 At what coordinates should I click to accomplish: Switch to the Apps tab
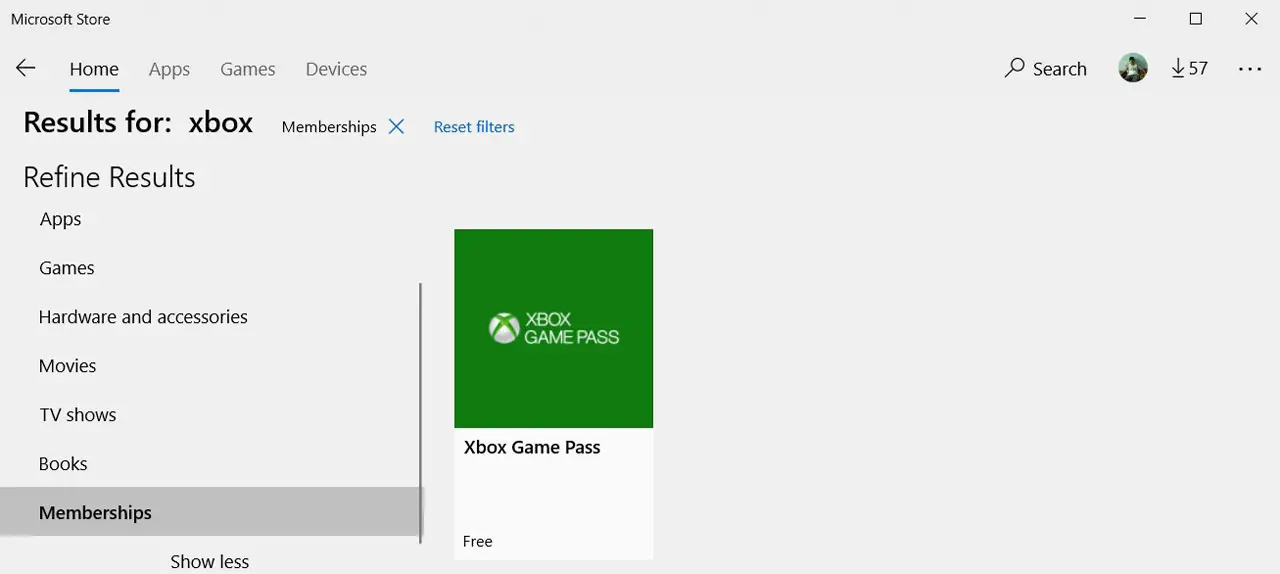coord(169,69)
